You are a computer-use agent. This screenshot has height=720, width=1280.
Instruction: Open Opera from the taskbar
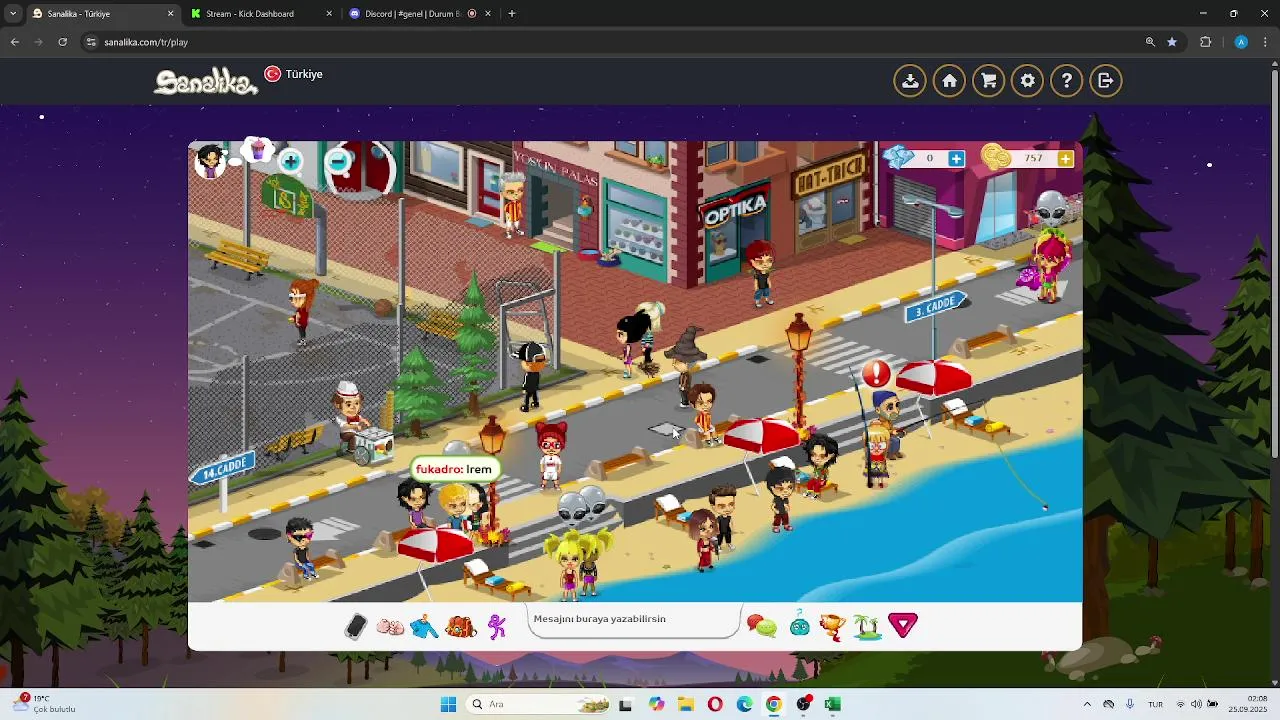[x=714, y=704]
